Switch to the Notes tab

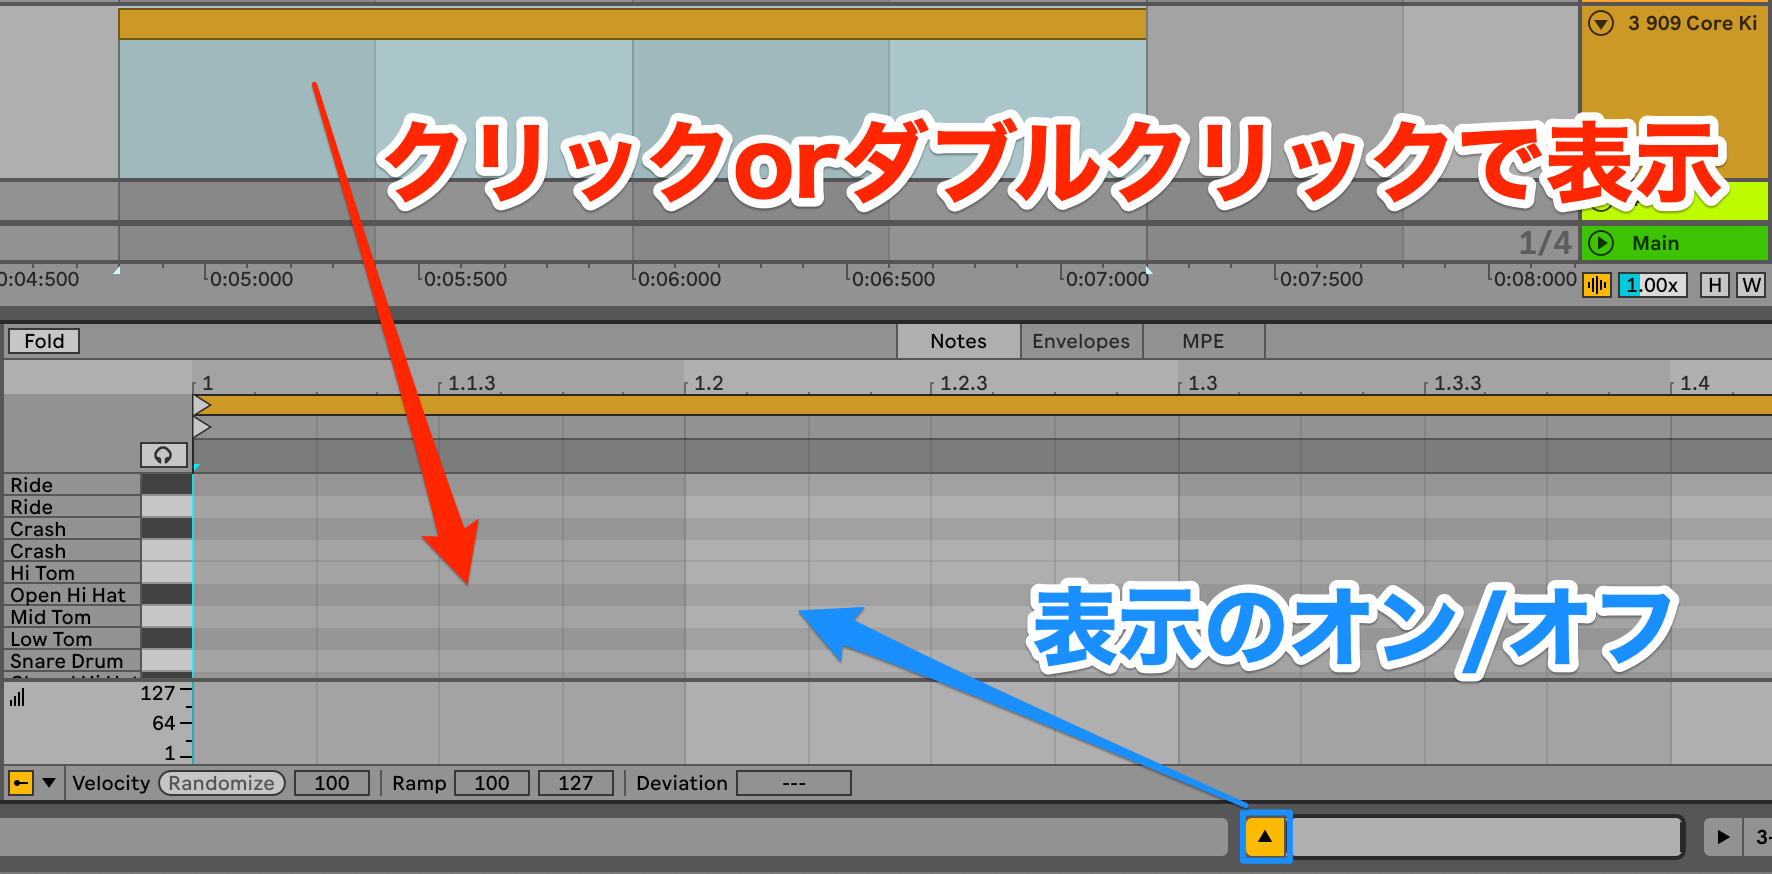(x=958, y=341)
